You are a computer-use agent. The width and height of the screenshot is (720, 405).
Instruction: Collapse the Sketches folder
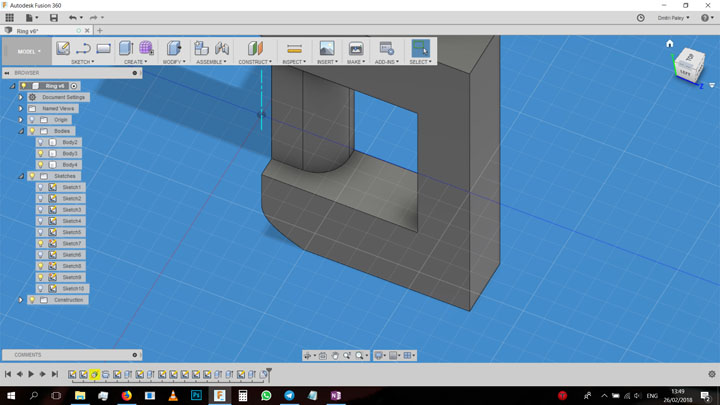[x=21, y=176]
